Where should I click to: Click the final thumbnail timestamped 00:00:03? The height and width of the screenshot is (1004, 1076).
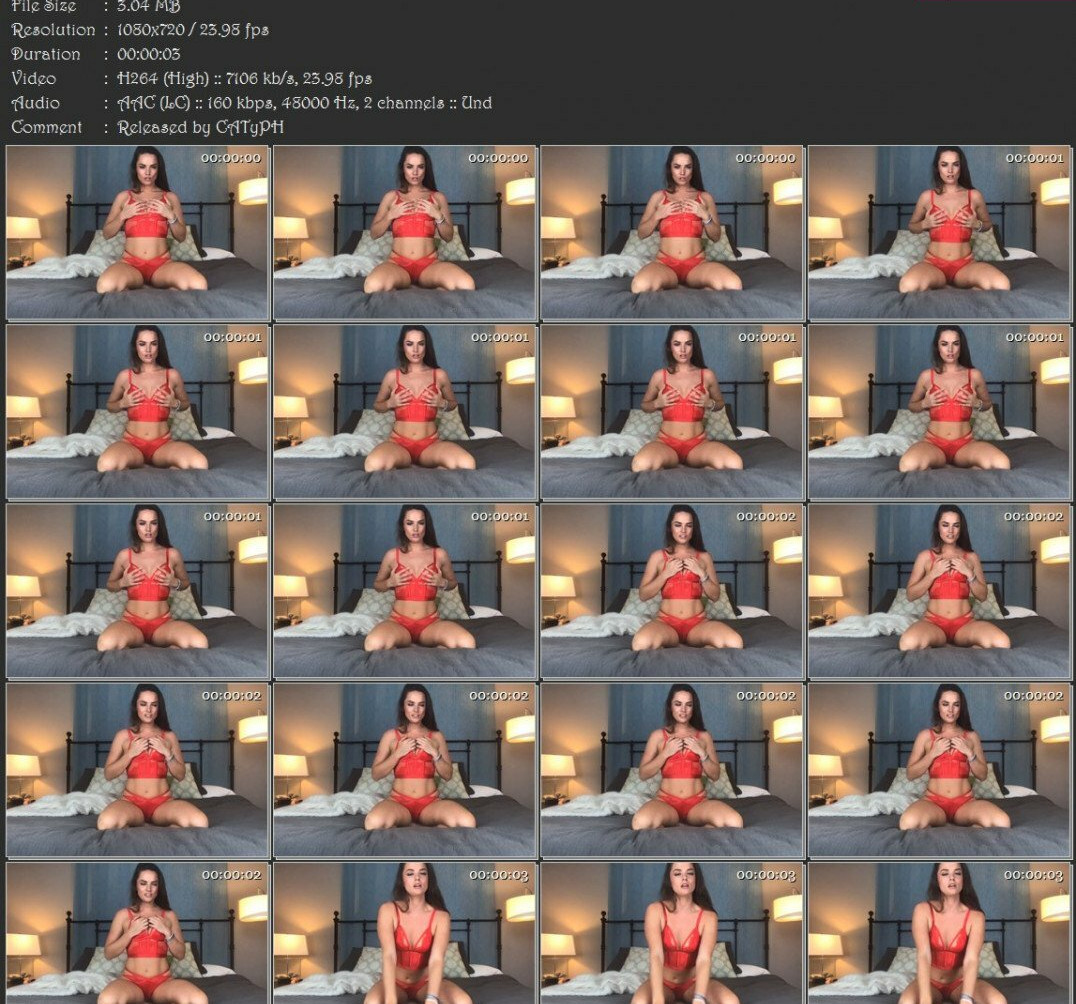(938, 935)
